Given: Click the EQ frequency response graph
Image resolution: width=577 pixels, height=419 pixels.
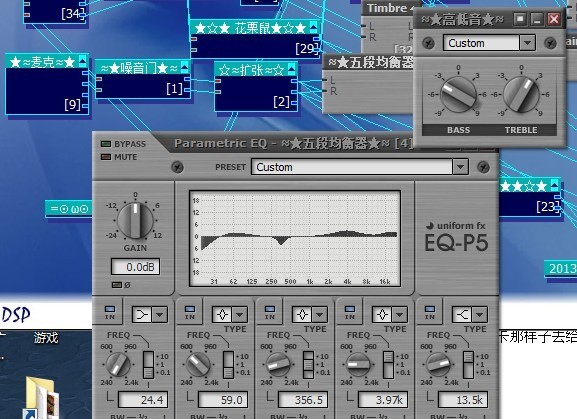Looking at the screenshot, I should (x=295, y=238).
